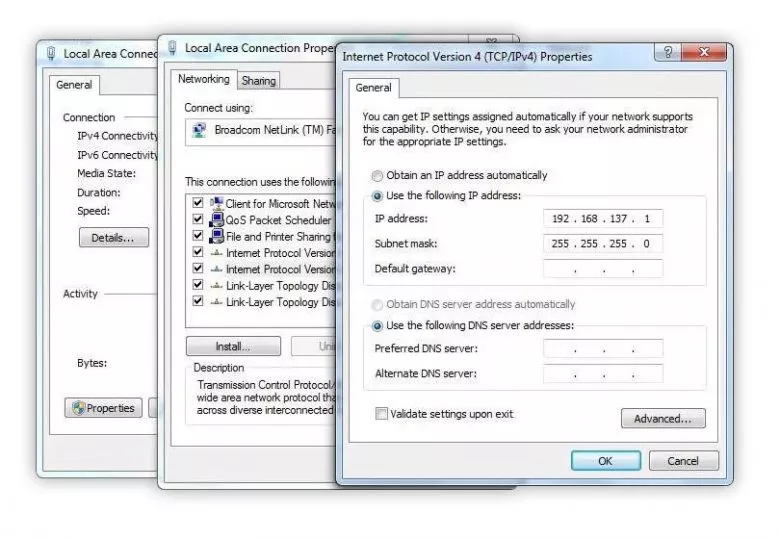This screenshot has width=780, height=539.
Task: Switch to the Sharing tab
Action: [x=259, y=81]
